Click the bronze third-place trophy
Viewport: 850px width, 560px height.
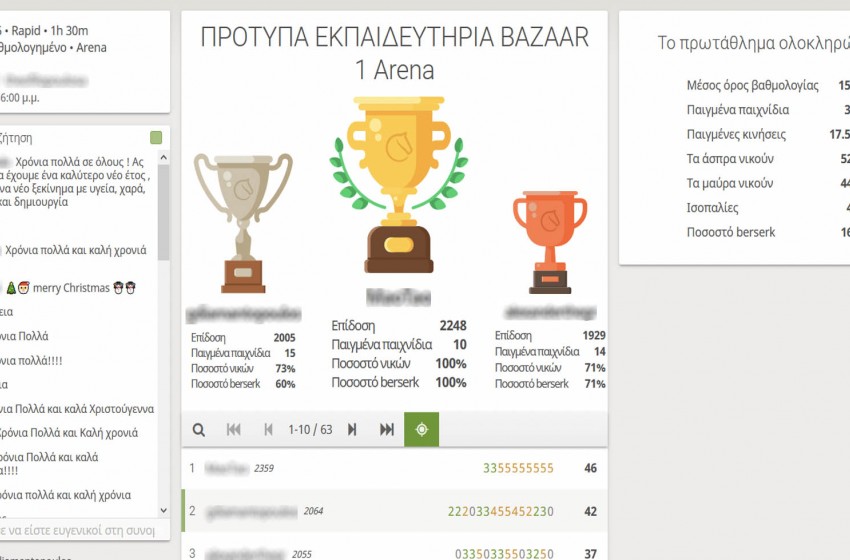point(550,242)
